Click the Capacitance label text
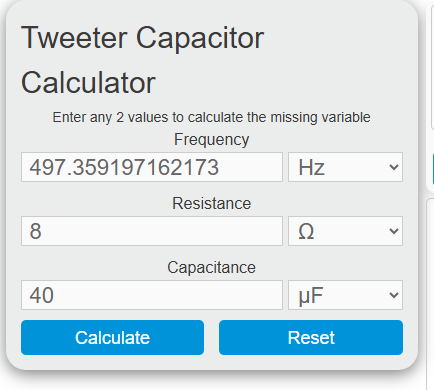Image resolution: width=434 pixels, height=390 pixels. tap(211, 268)
